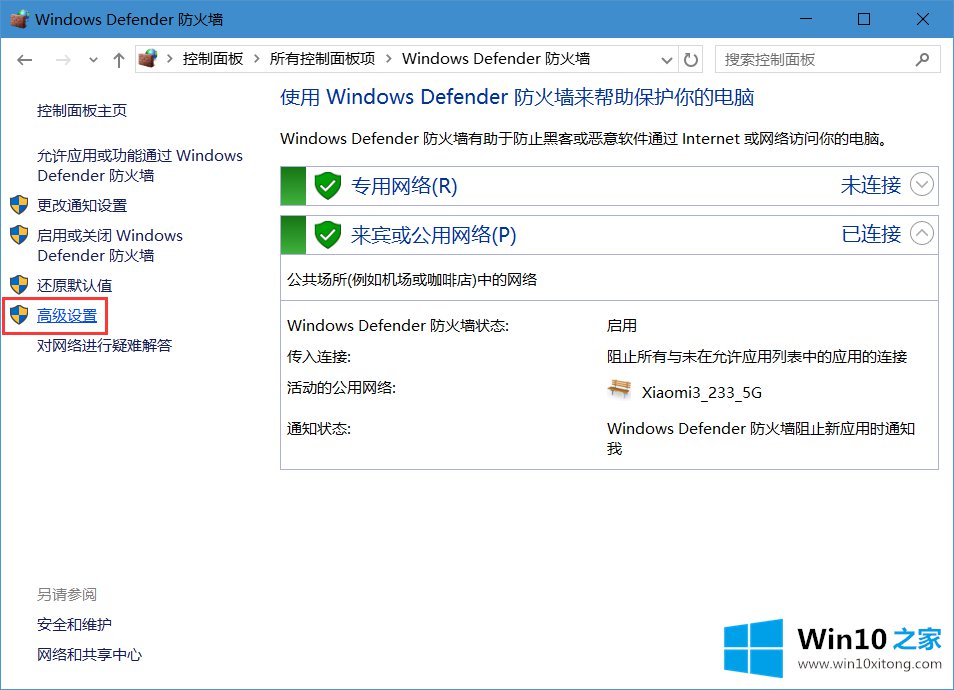Viewport: 954px width, 690px height.
Task: Click green shield icon of 专用网络
Action: coord(327,186)
